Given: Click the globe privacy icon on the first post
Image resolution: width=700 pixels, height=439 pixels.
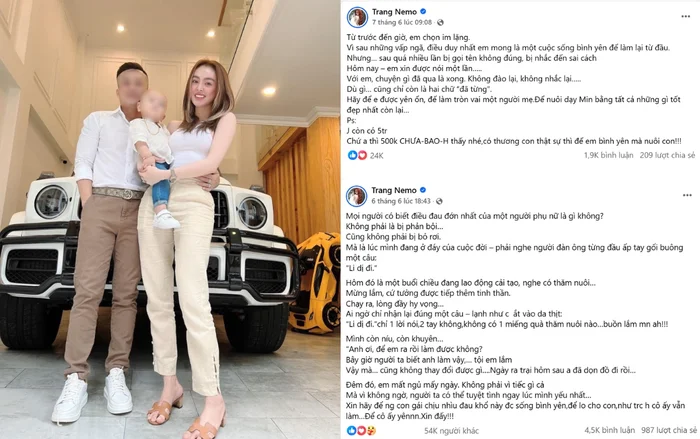Looking at the screenshot, I should (x=440, y=22).
